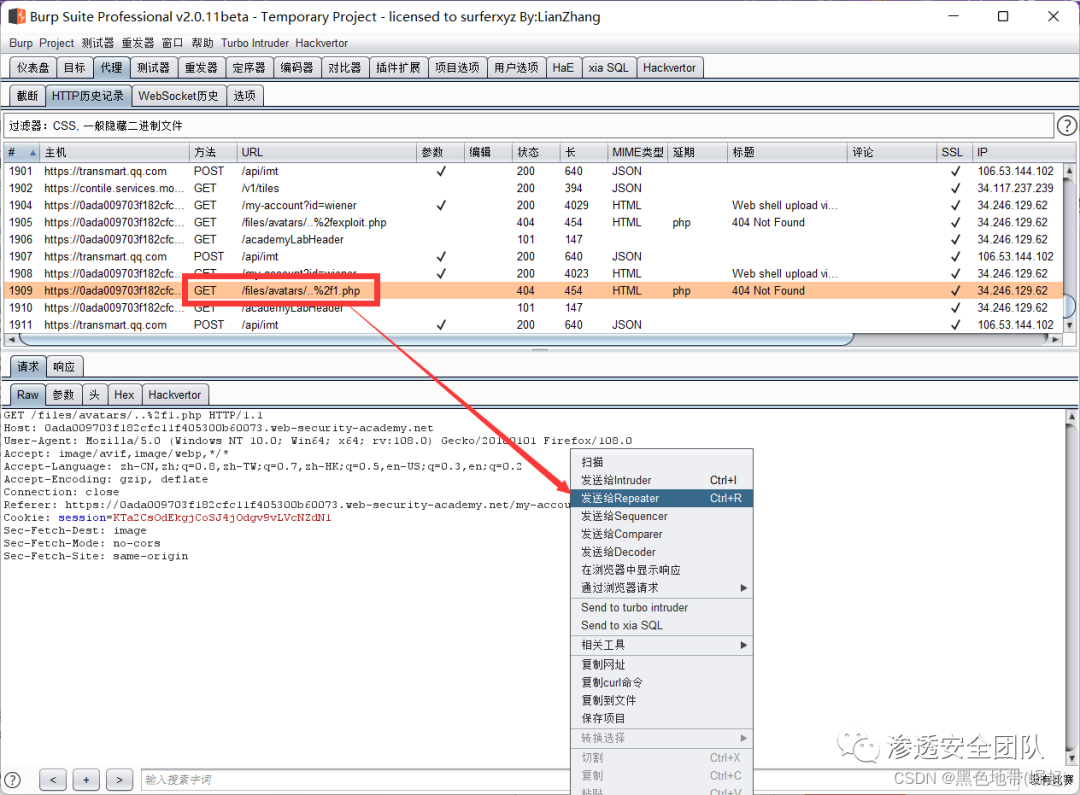
Task: Click the 过滤器 filter bar
Action: point(528,125)
